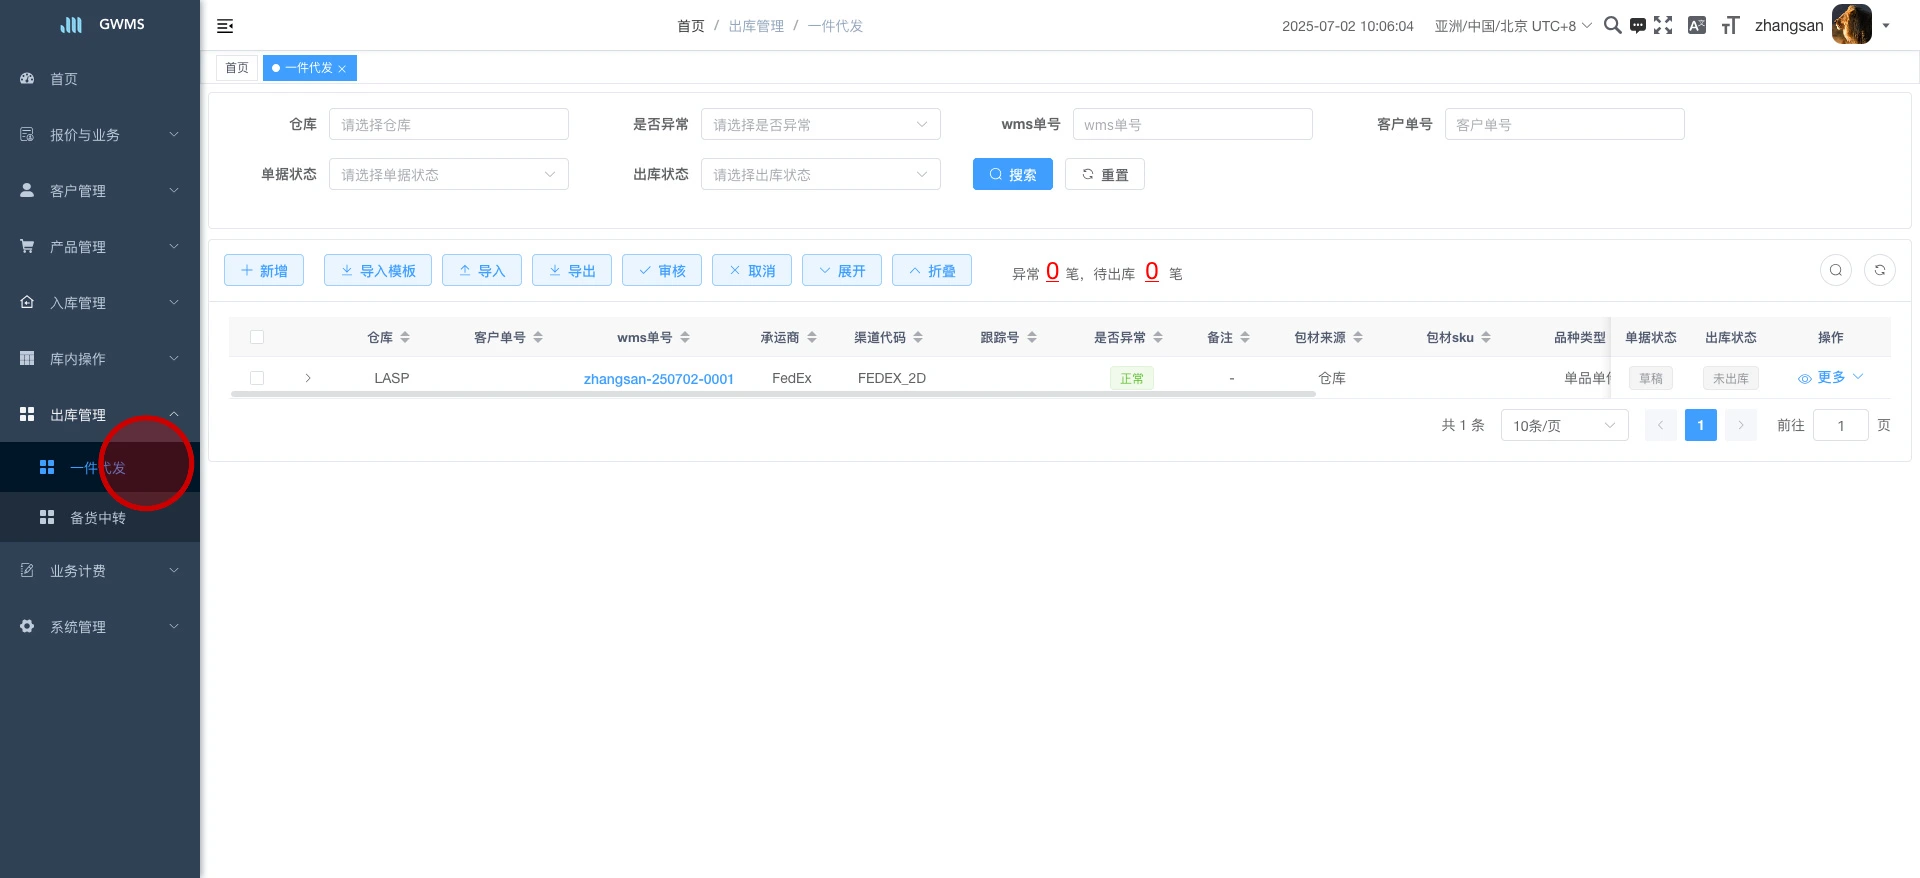
Task: Open the header search magnifier icon
Action: (x=1612, y=25)
